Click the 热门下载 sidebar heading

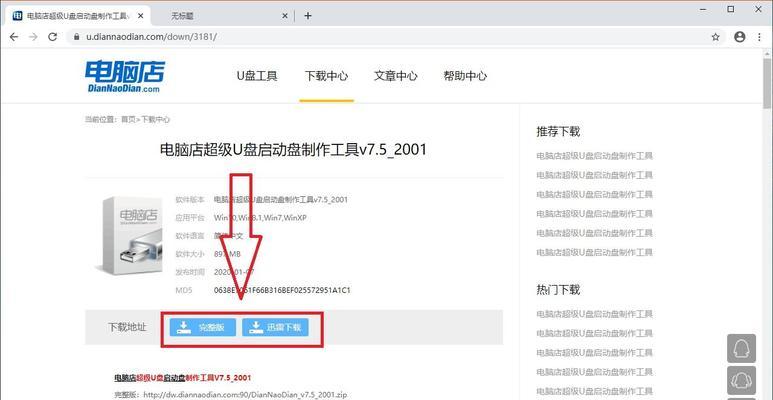pos(558,290)
